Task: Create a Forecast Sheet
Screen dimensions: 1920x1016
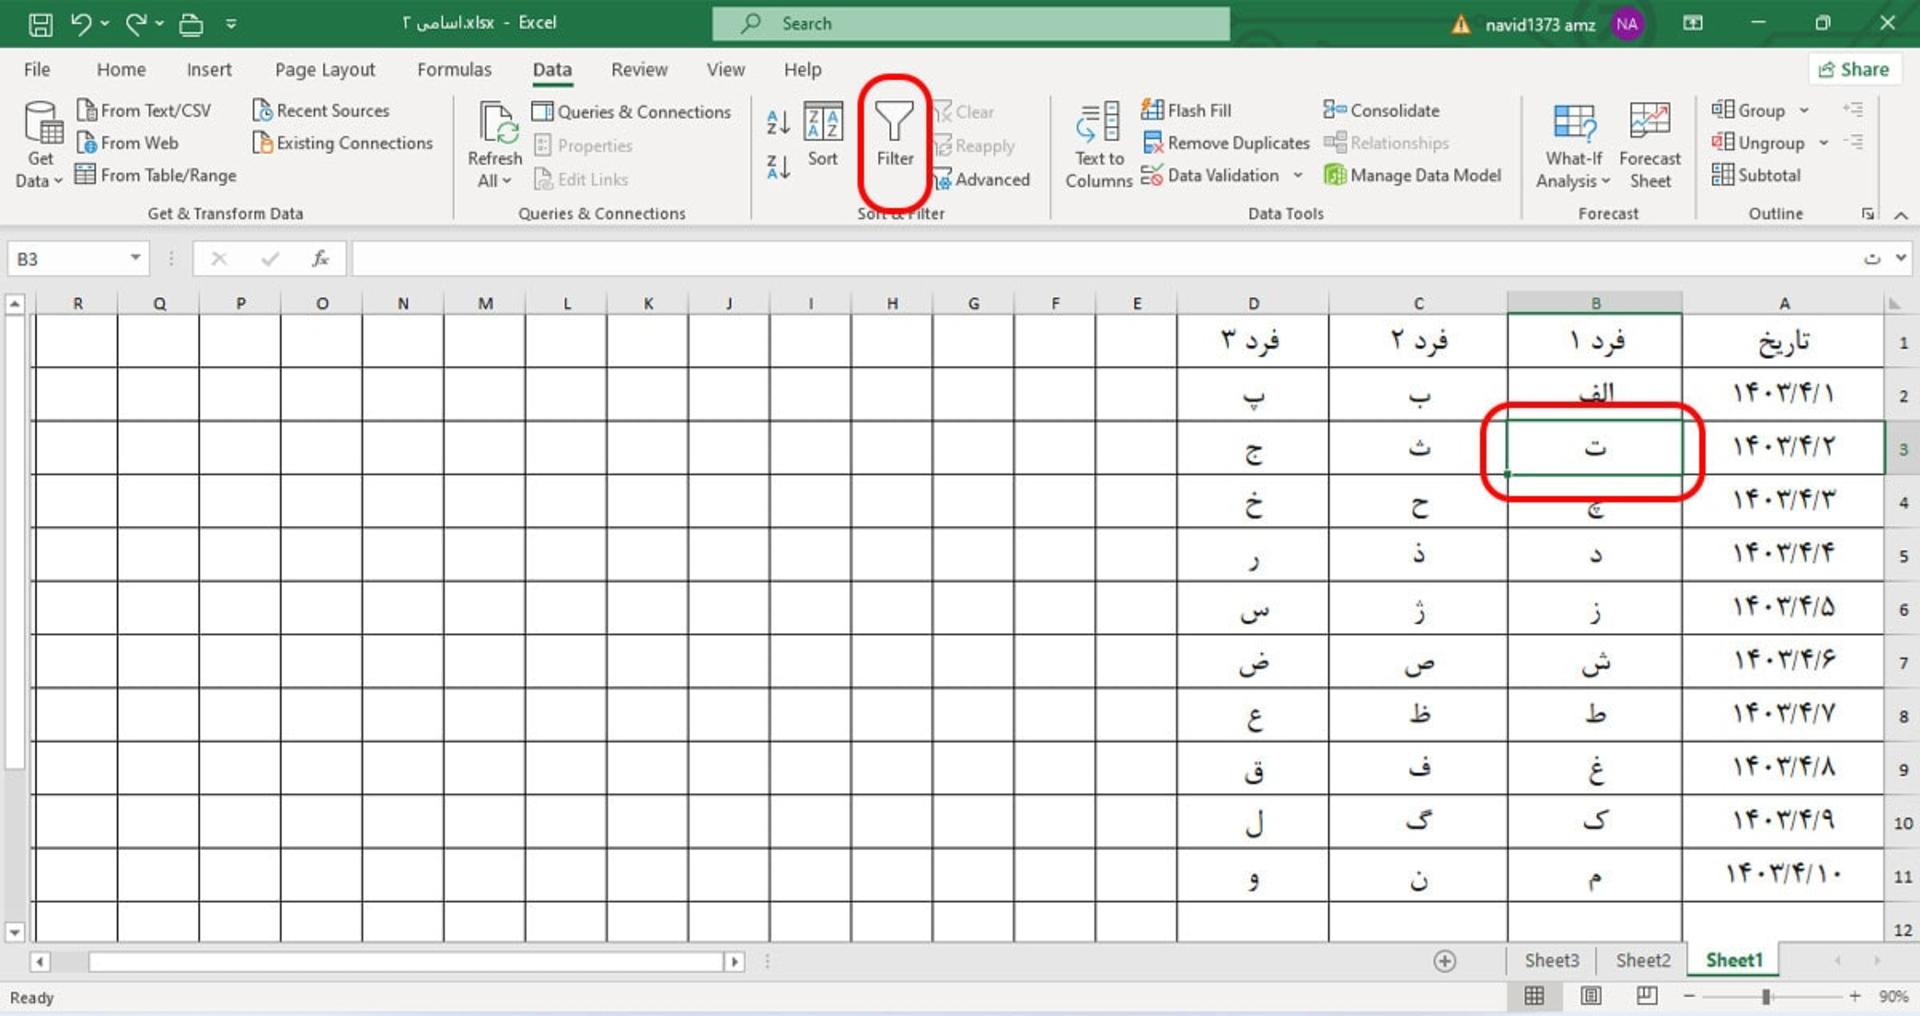Action: point(1650,145)
